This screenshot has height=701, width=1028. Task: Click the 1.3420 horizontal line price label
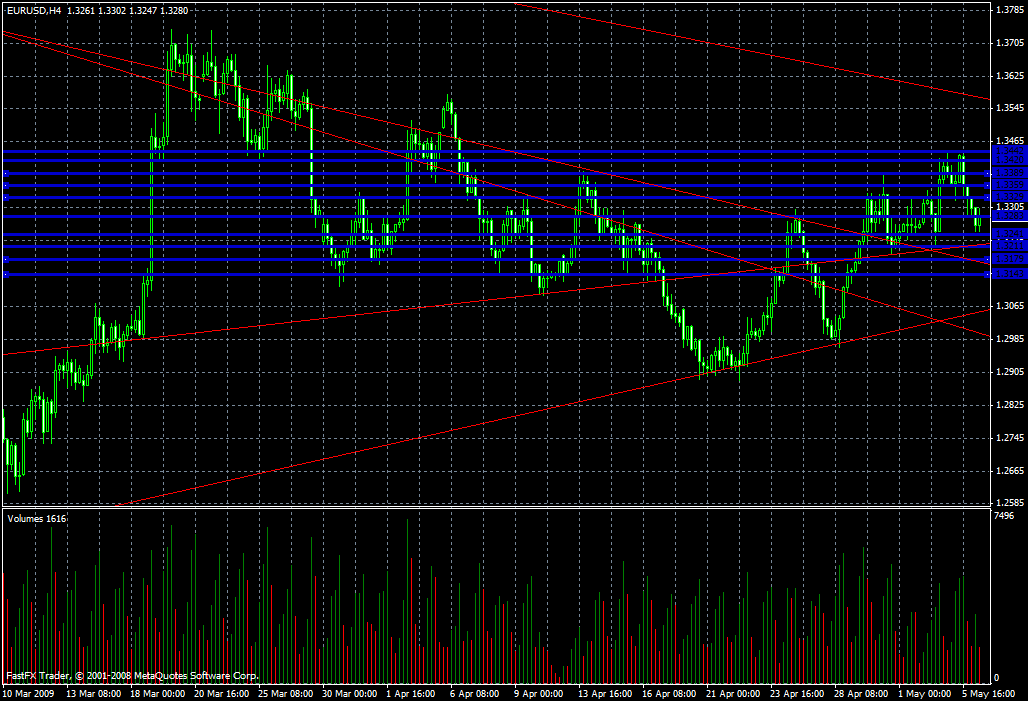point(1009,160)
